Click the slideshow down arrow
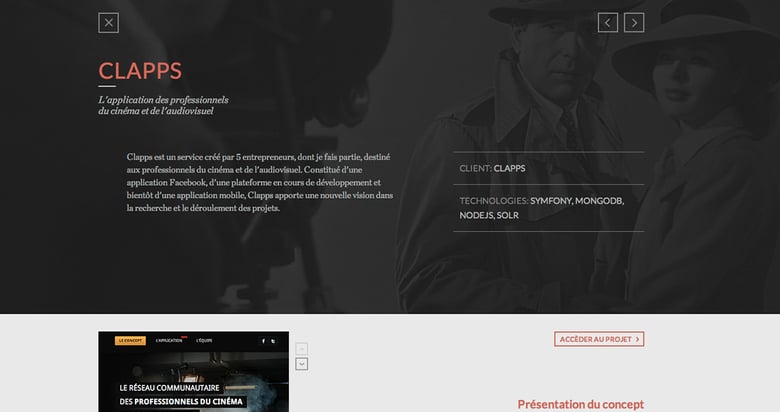 pyautogui.click(x=302, y=364)
